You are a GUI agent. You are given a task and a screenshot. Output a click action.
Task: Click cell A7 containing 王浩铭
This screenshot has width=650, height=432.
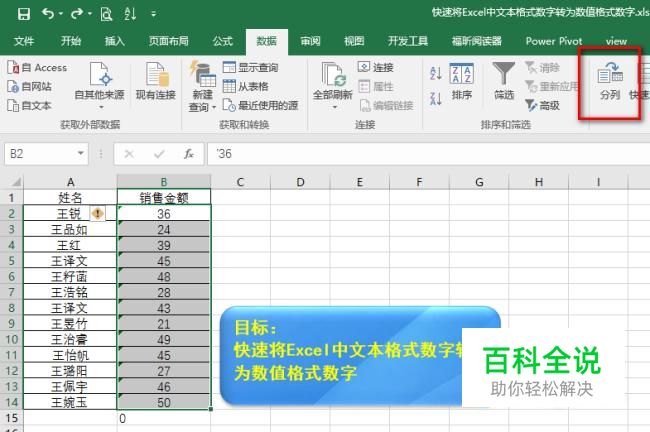(70, 292)
